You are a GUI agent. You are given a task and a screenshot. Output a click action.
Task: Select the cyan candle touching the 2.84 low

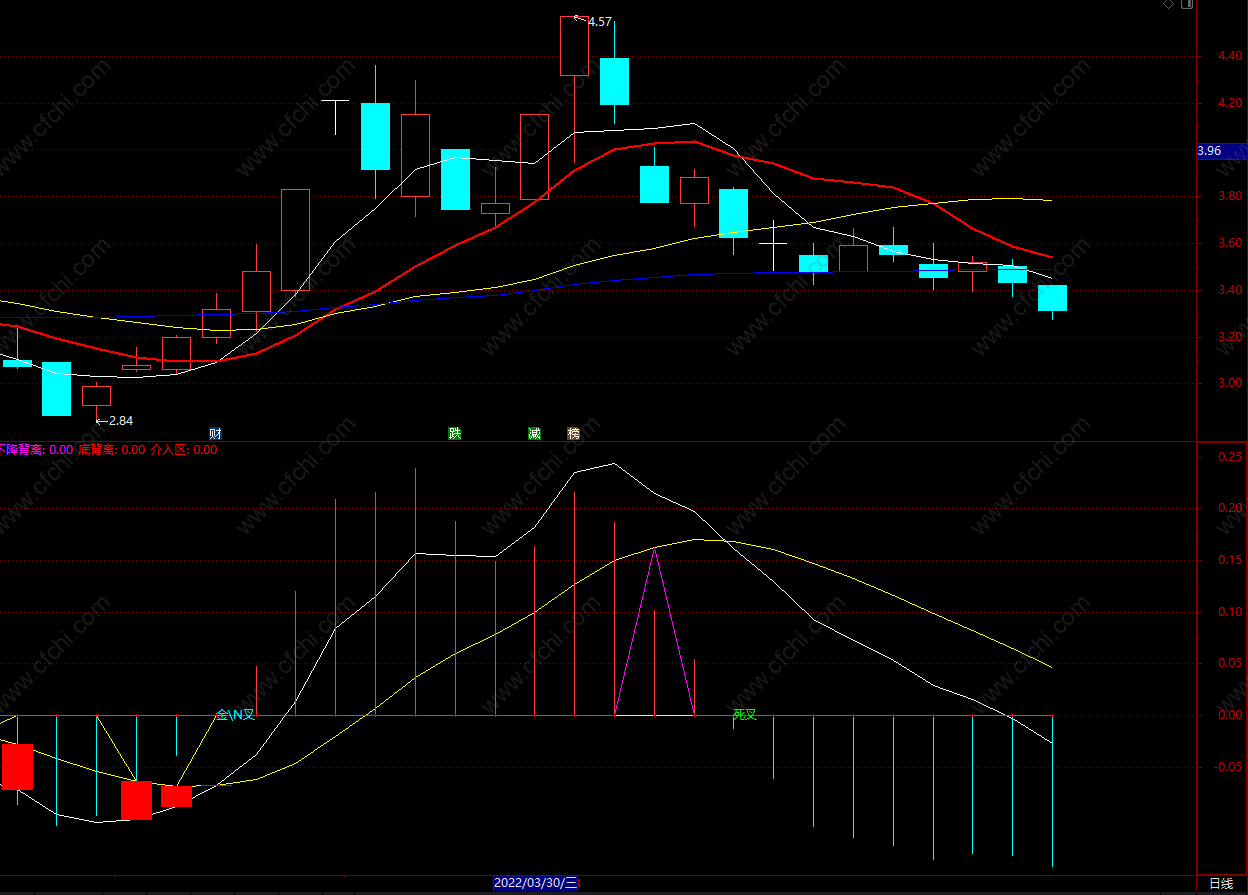[x=56, y=389]
